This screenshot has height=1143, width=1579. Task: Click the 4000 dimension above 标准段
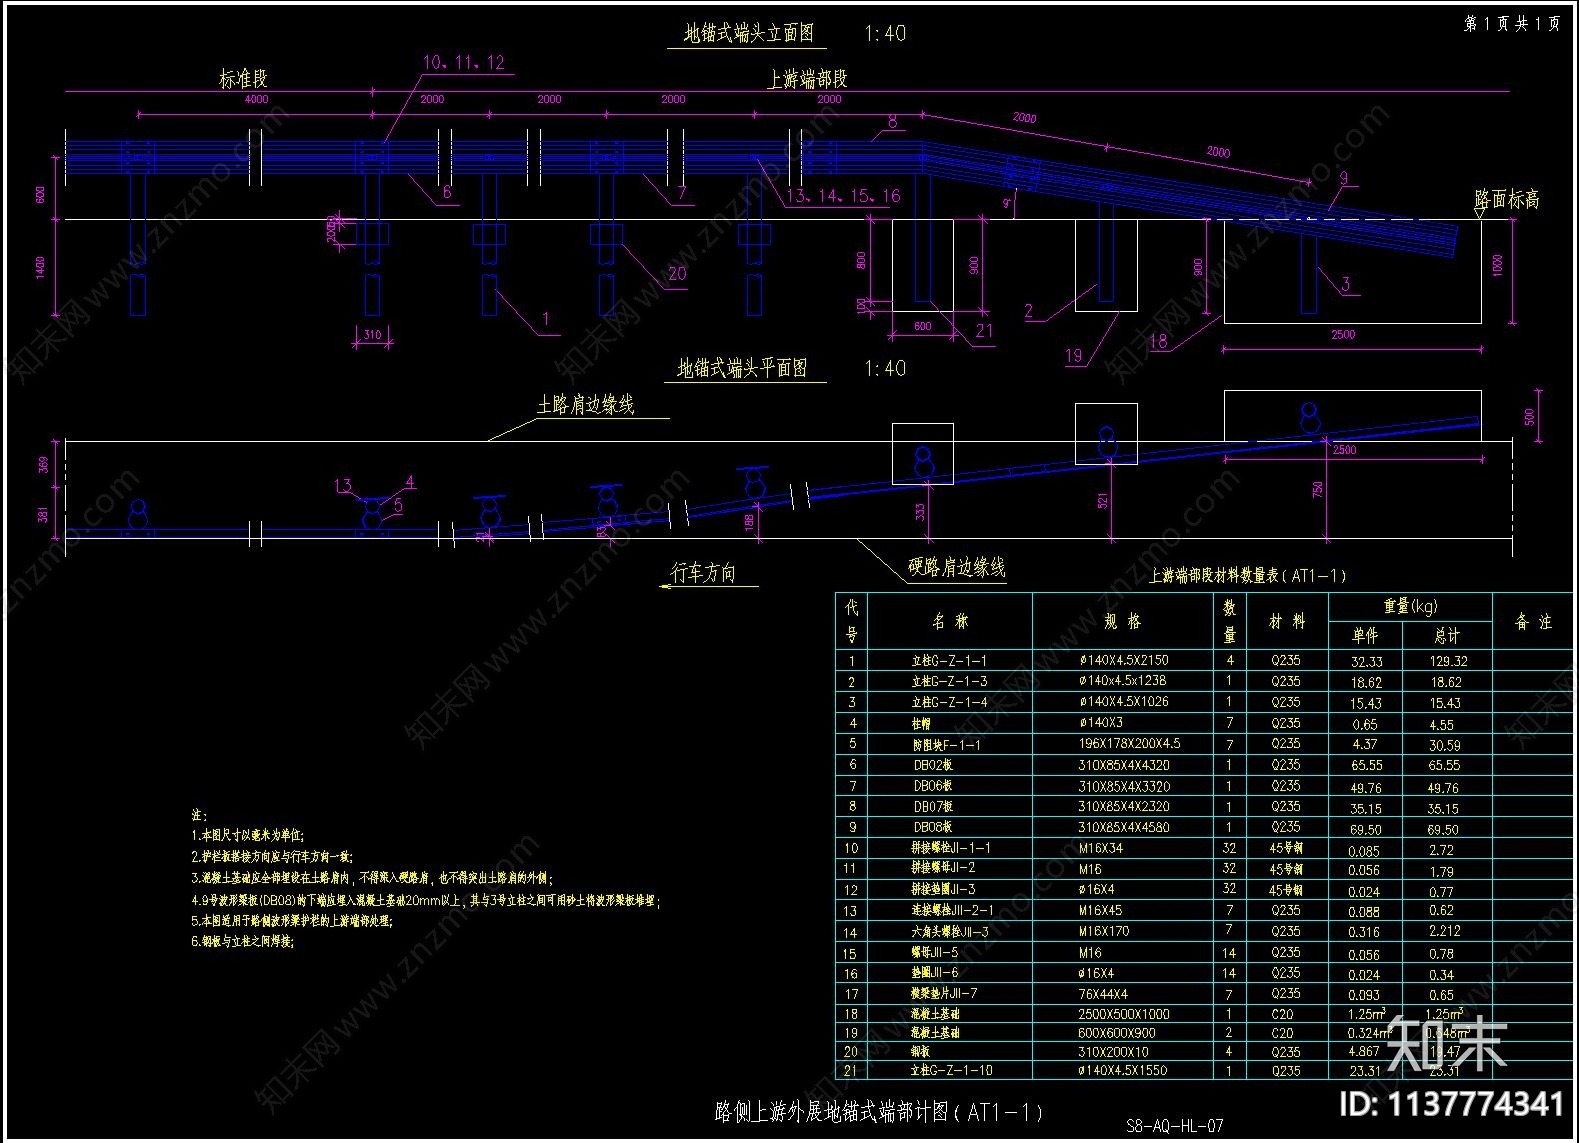pos(256,100)
